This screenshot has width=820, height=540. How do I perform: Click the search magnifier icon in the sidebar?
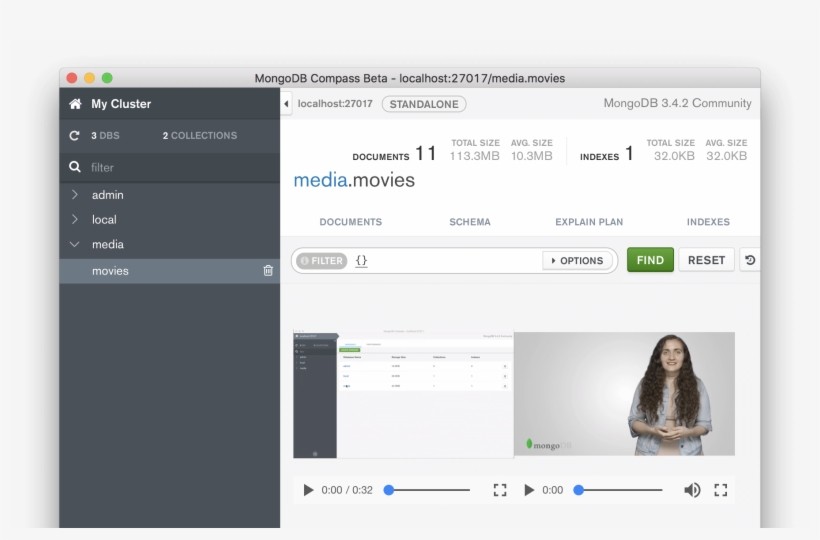[75, 167]
